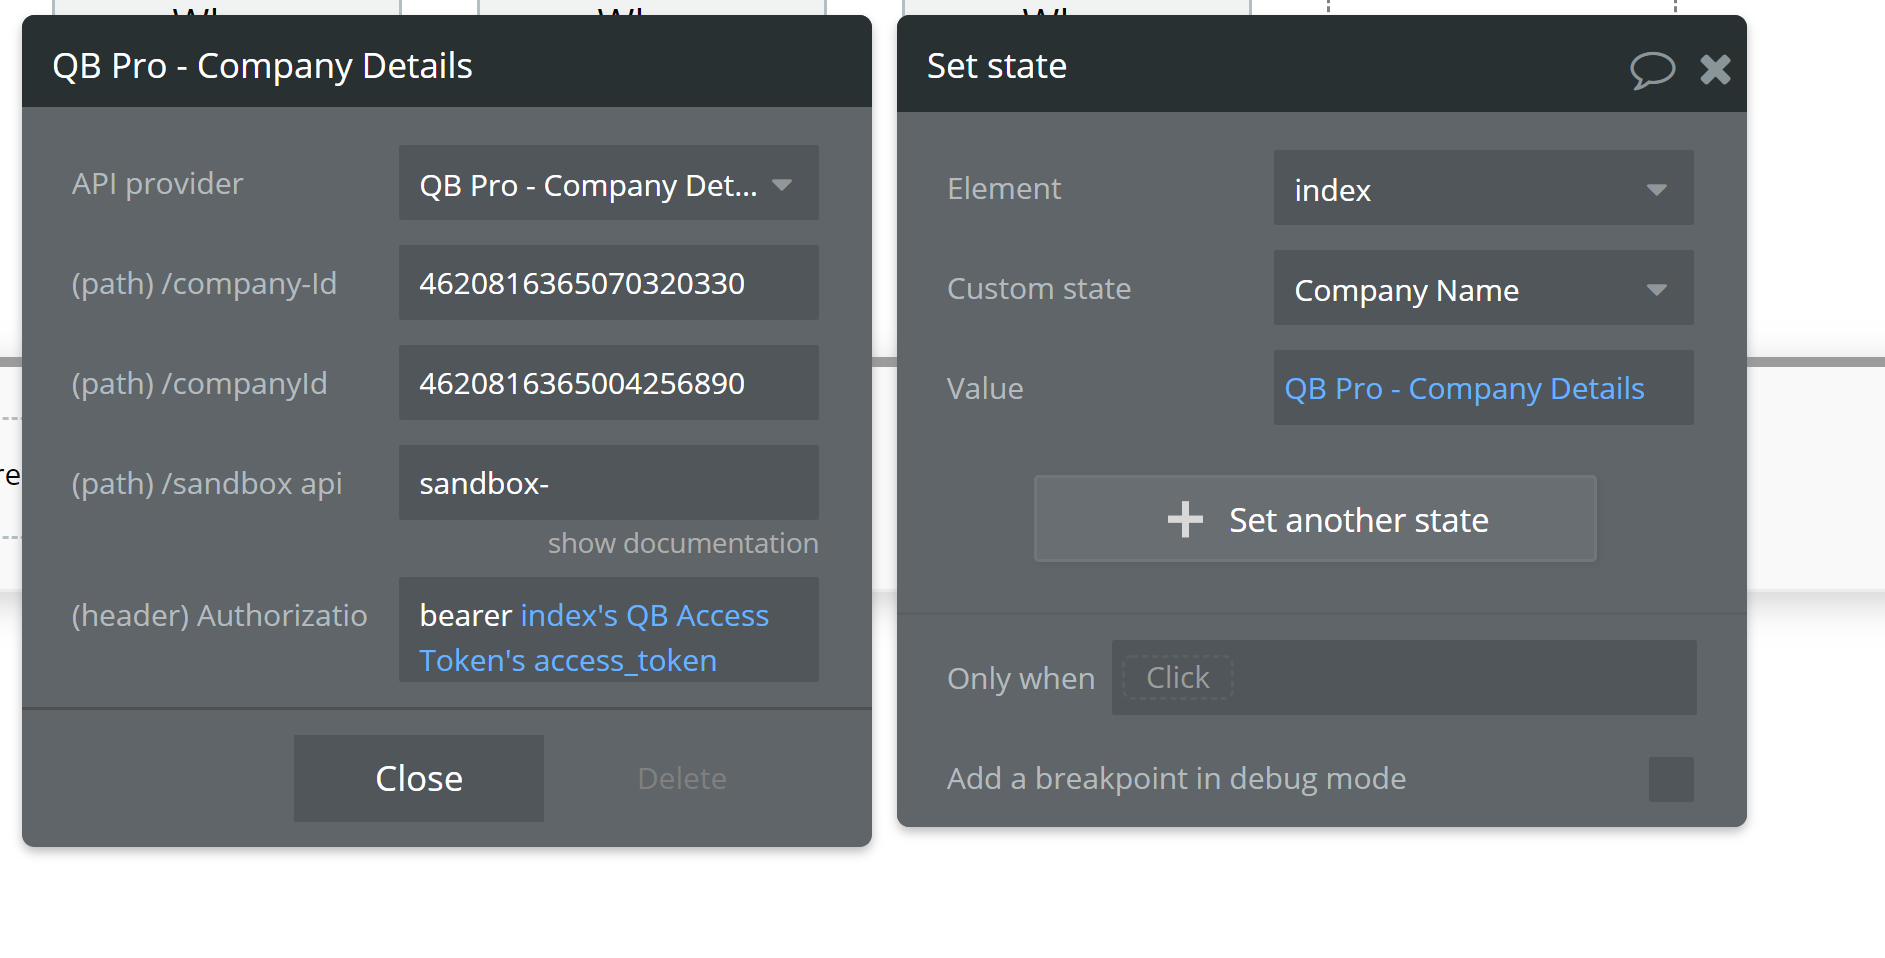The image size is (1885, 958).
Task: Open the comment bubble in Set state
Action: point(1652,70)
